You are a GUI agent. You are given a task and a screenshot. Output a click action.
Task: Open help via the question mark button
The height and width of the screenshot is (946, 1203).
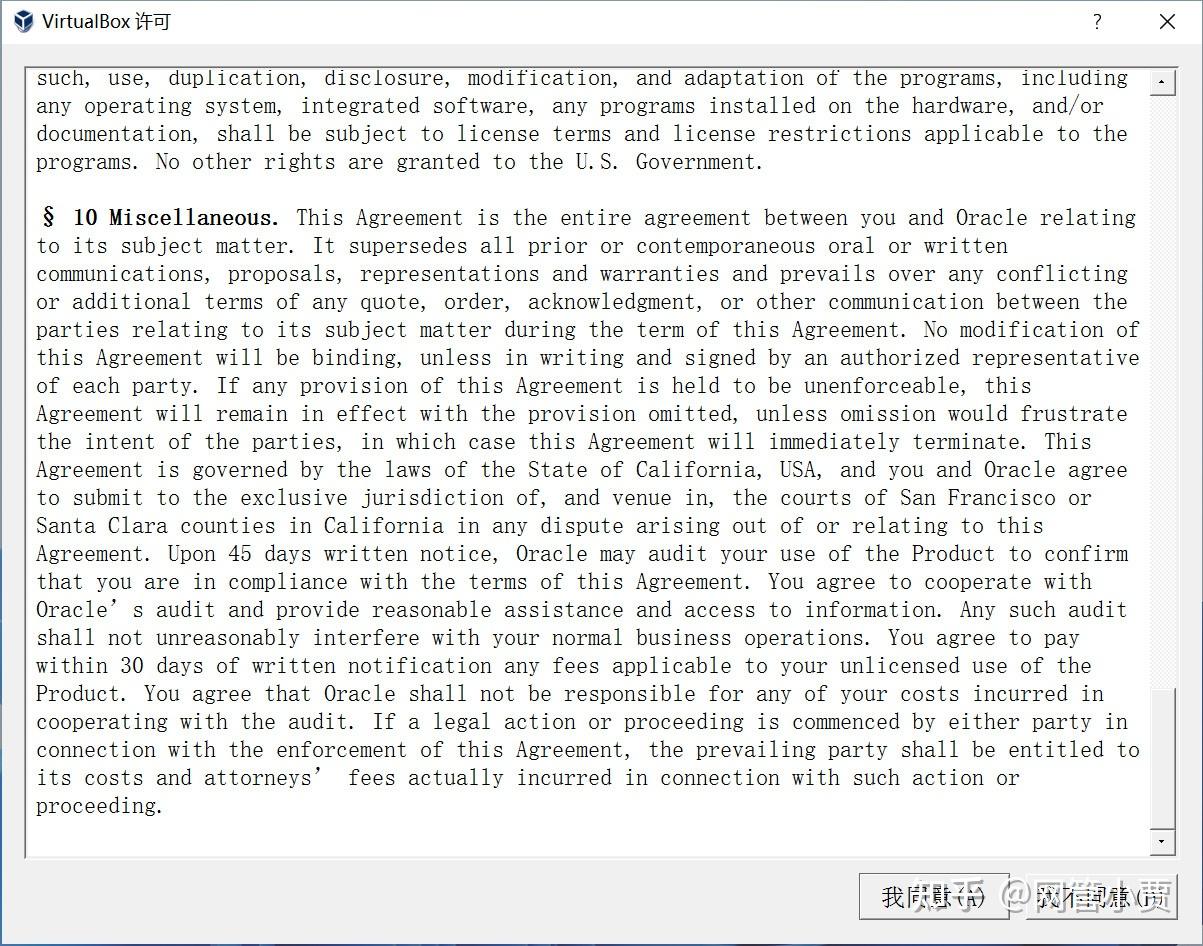pyautogui.click(x=1097, y=21)
